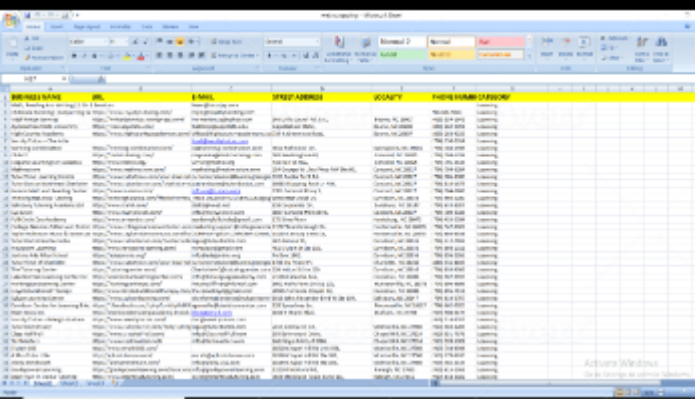
Task: Apply Accounting Number Format icon
Action: click(269, 55)
